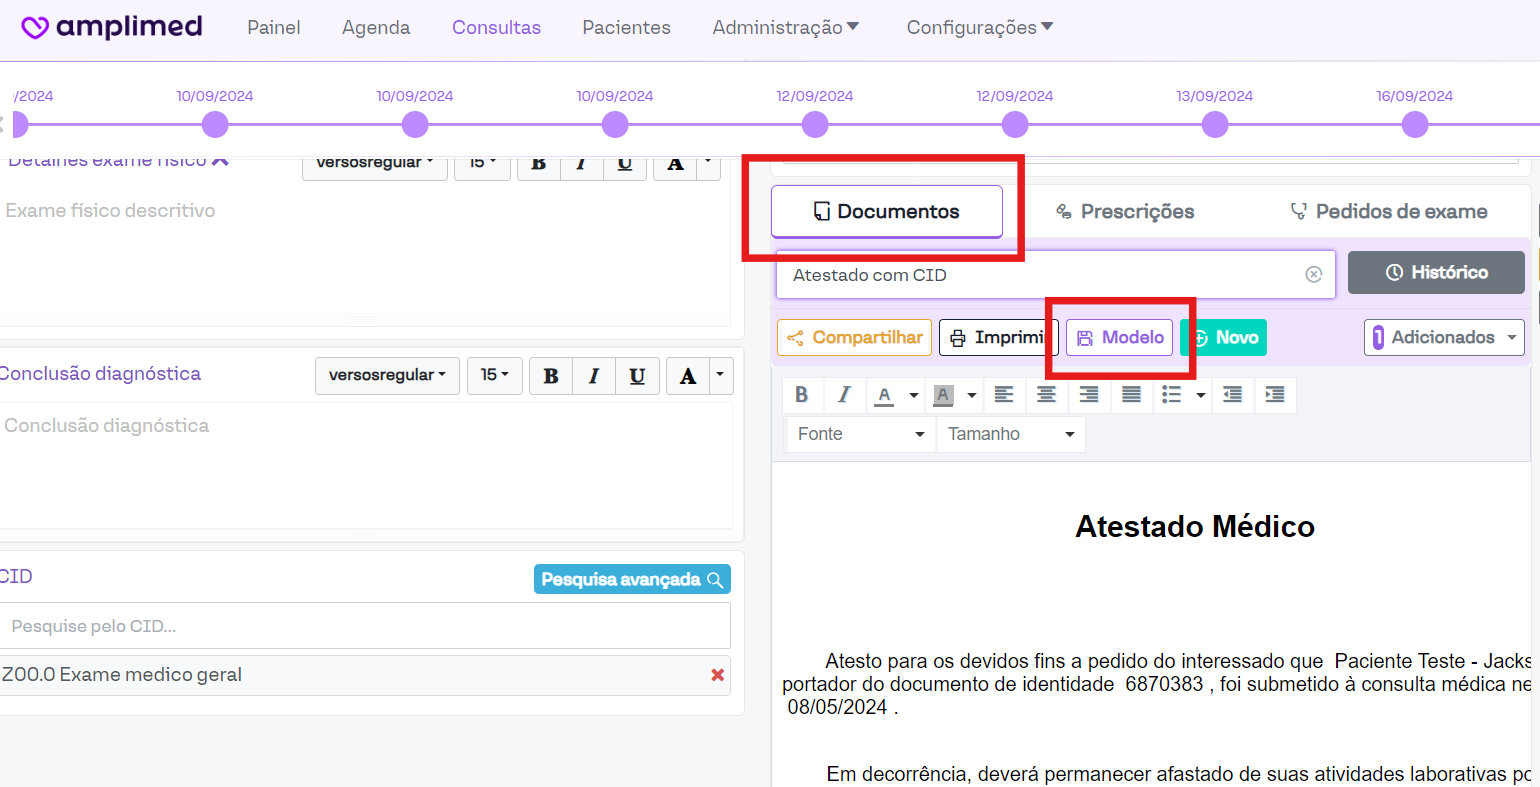Clear the Atestado com CID search field
1540x787 pixels.
[1314, 275]
